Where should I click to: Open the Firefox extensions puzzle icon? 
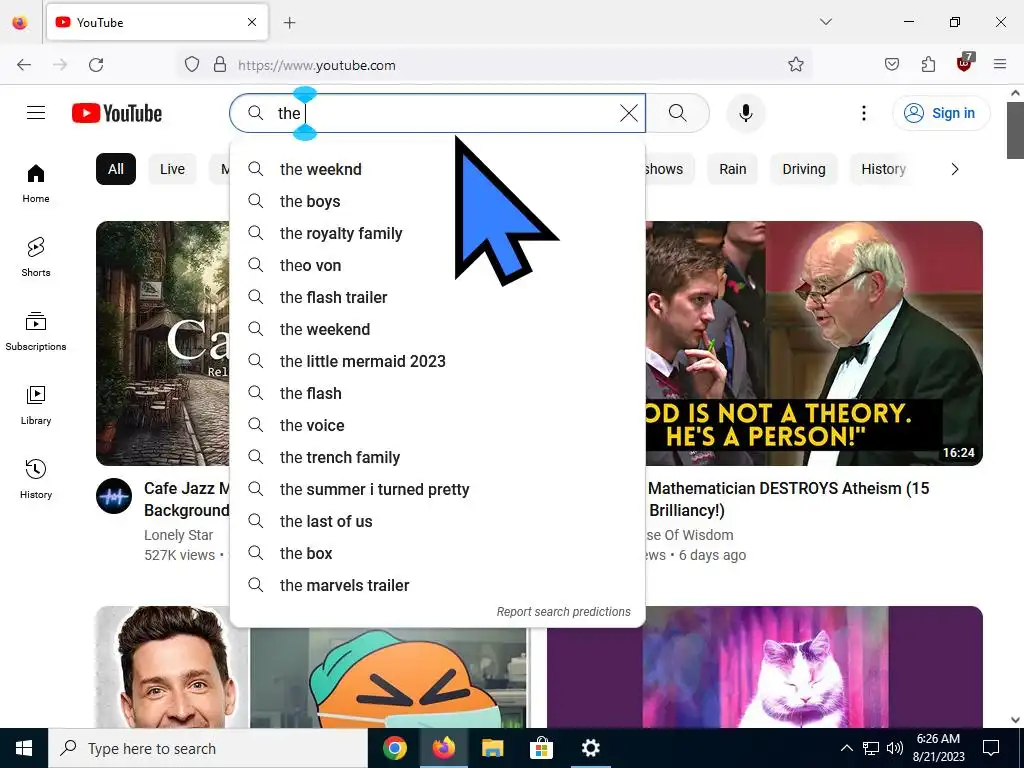(928, 65)
